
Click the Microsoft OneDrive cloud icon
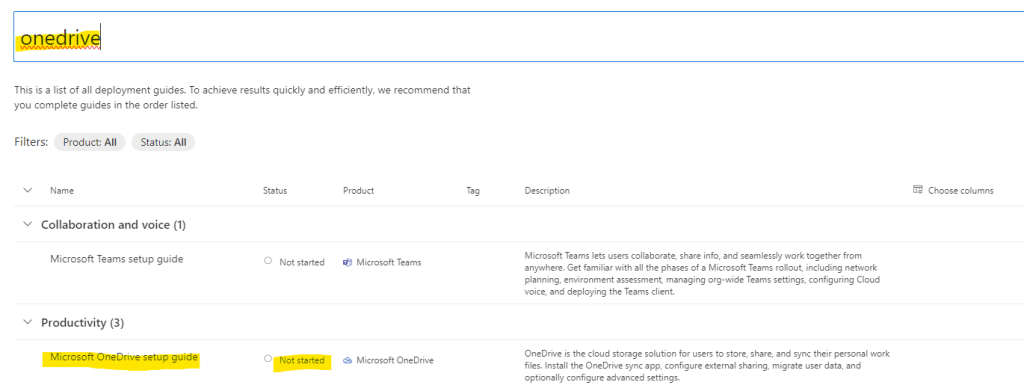pyautogui.click(x=347, y=360)
